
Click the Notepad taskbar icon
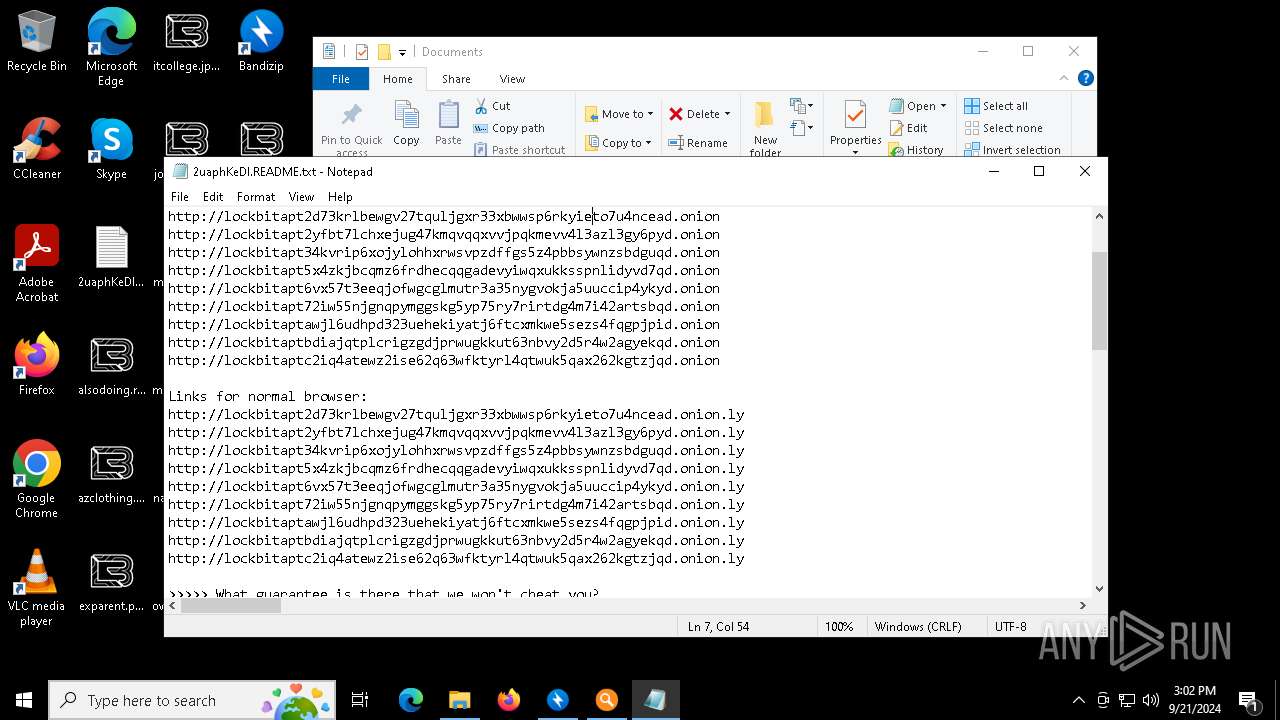click(x=655, y=700)
